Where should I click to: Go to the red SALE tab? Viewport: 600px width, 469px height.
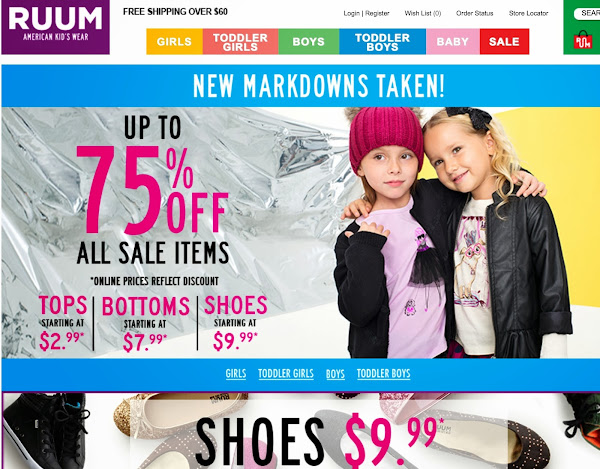(x=504, y=41)
